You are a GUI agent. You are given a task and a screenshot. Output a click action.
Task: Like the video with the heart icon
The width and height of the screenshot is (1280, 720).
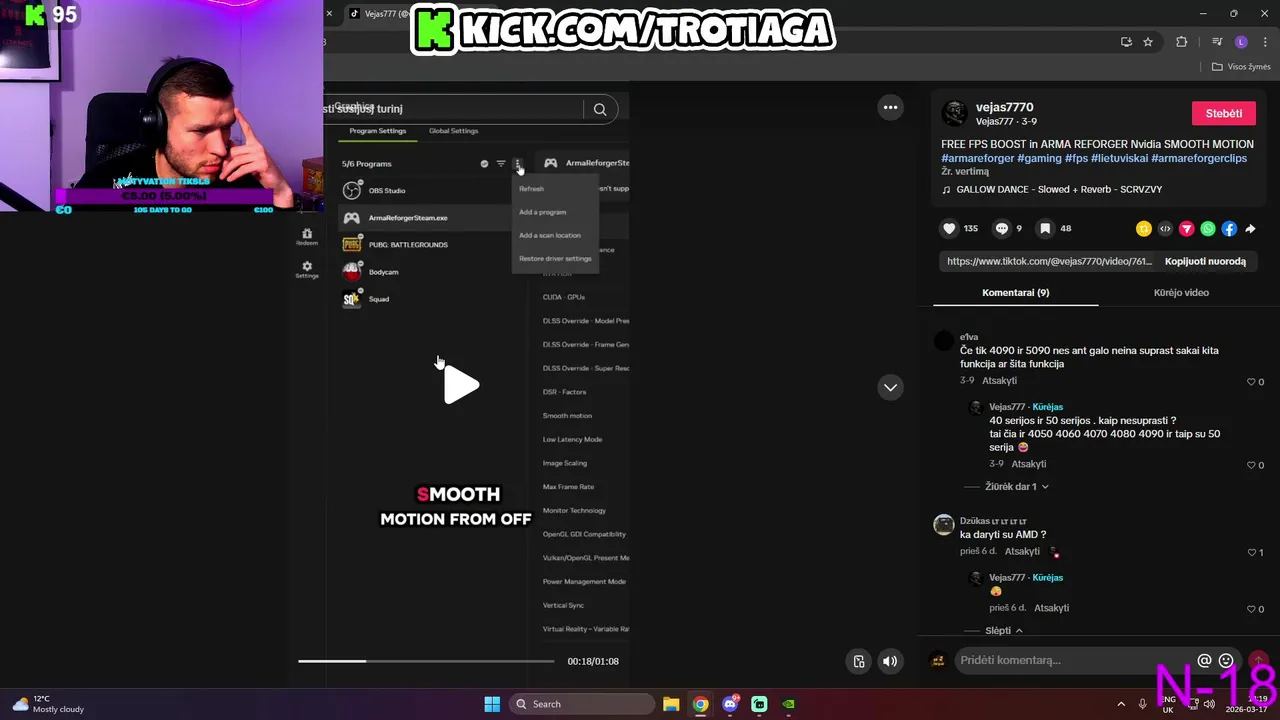(949, 229)
